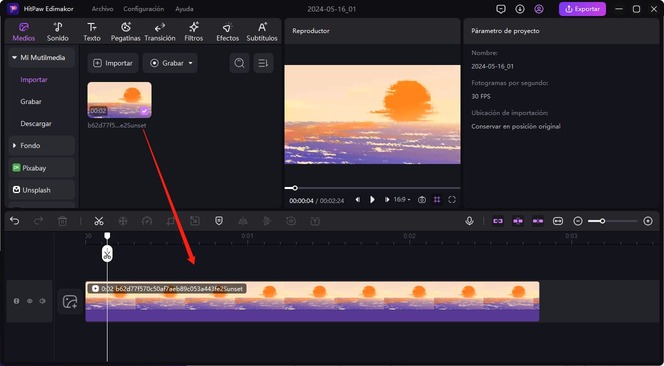This screenshot has width=664, height=366.
Task: Take a snapshot with the camera icon
Action: point(422,200)
